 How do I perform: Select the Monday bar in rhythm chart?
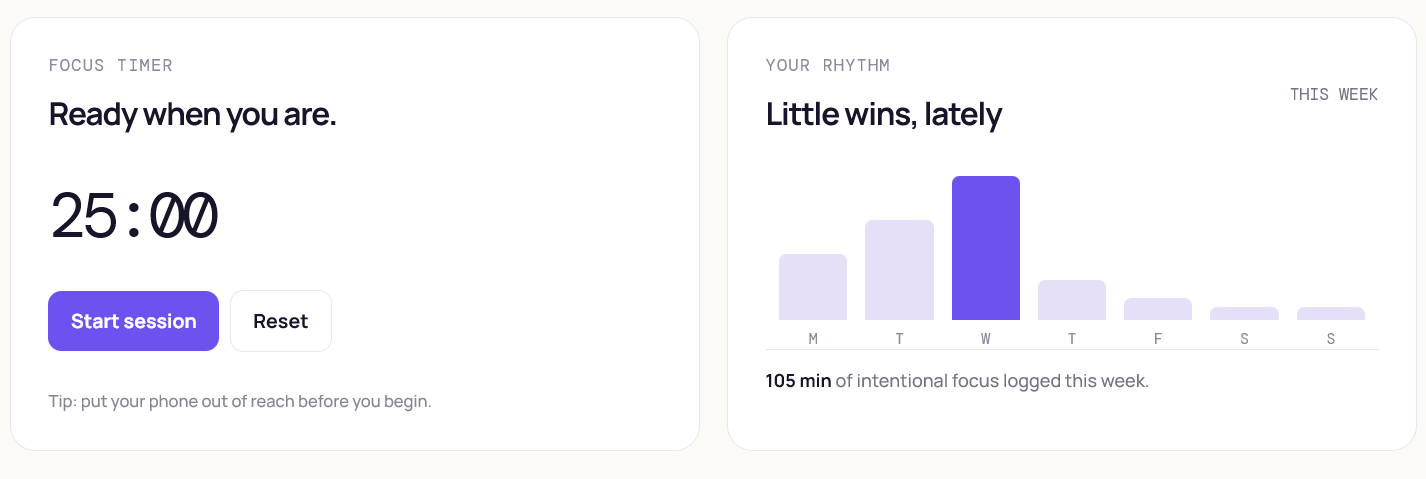click(813, 287)
